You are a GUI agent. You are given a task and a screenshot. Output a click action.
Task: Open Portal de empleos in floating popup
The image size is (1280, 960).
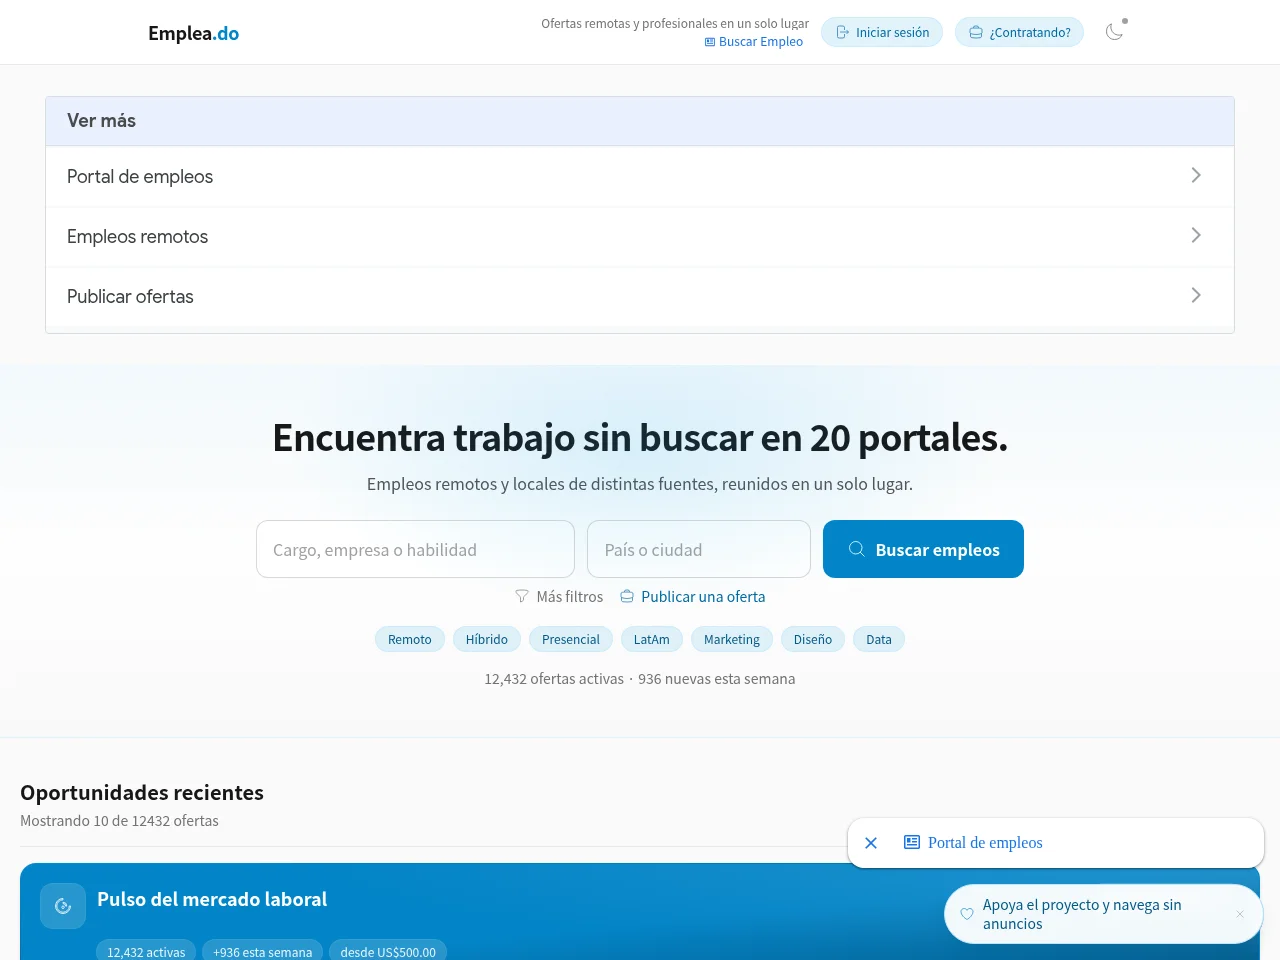[973, 843]
